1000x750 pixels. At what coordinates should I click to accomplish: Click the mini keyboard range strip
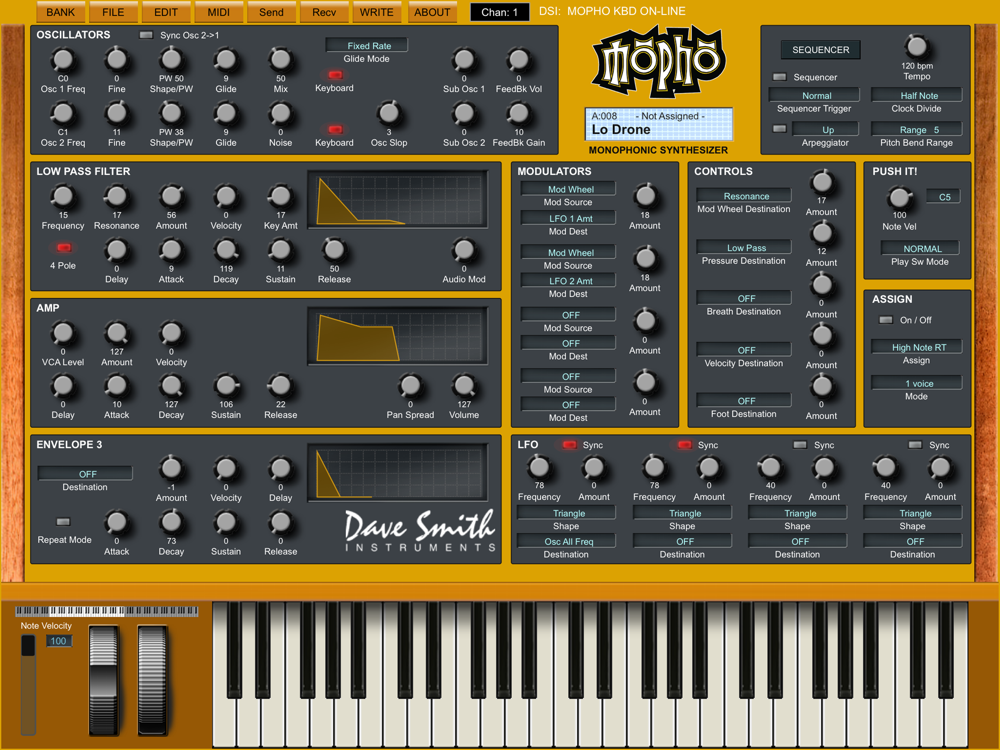pos(107,610)
